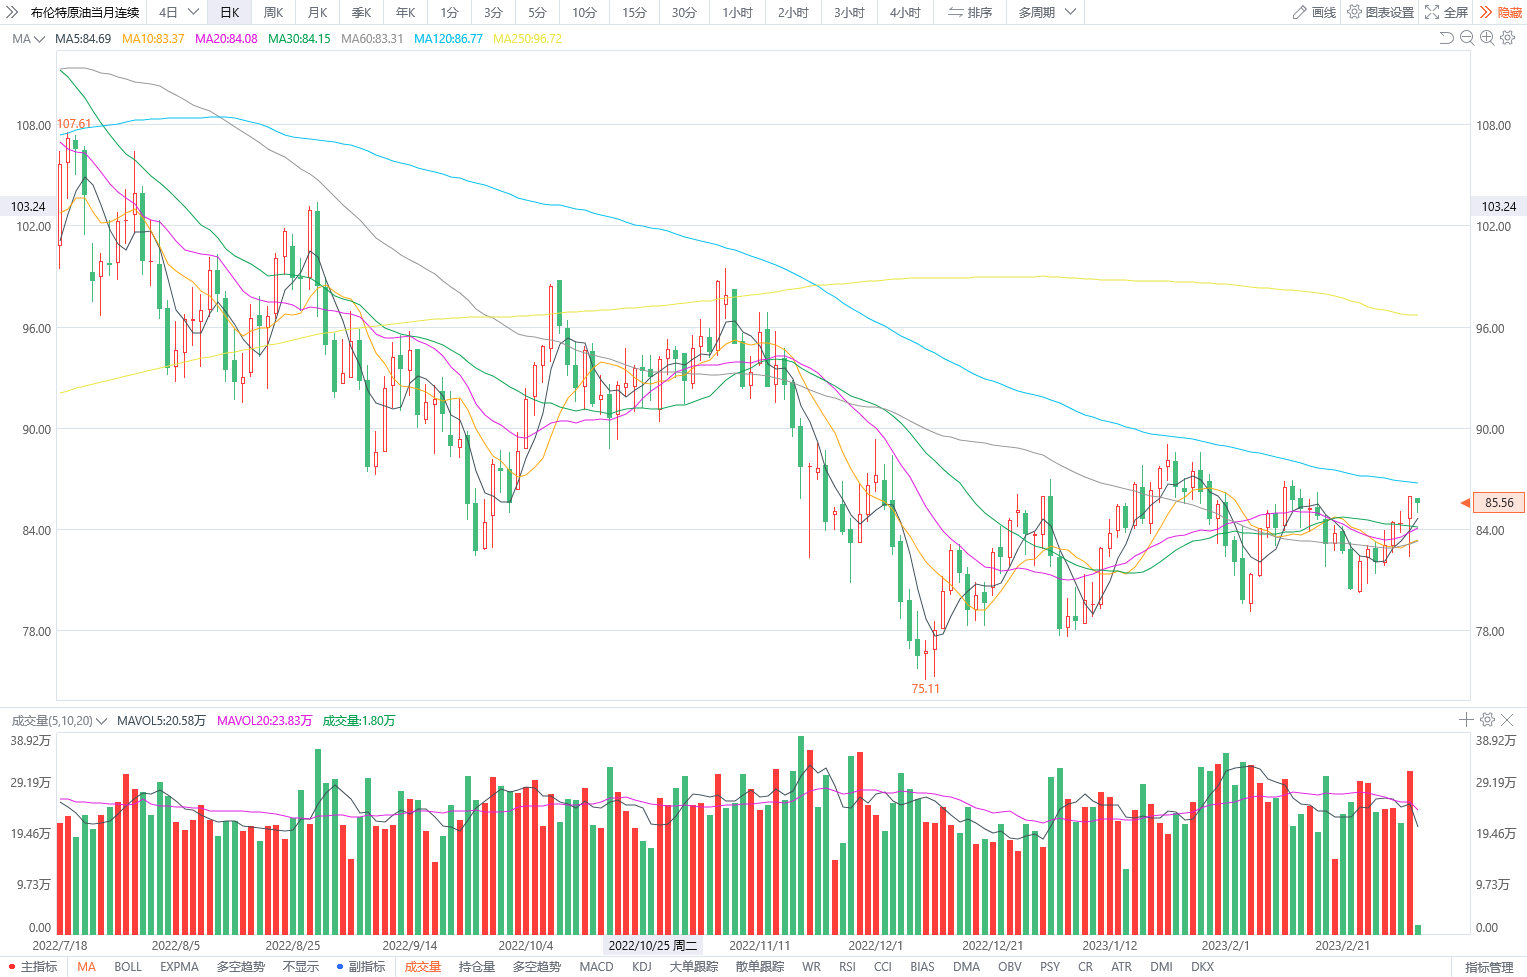This screenshot has width=1527, height=977.
Task: Open the MA indicator dropdown above the chart
Action: point(28,39)
